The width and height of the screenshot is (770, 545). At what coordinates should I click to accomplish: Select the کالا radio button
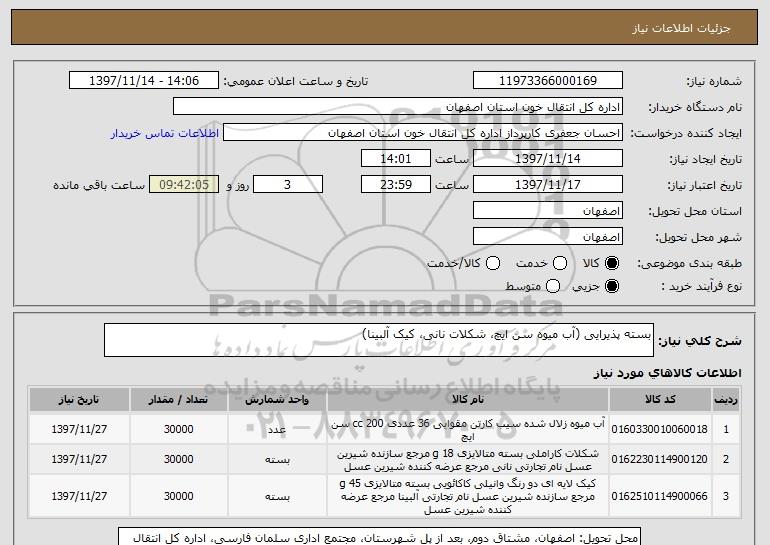(x=612, y=263)
